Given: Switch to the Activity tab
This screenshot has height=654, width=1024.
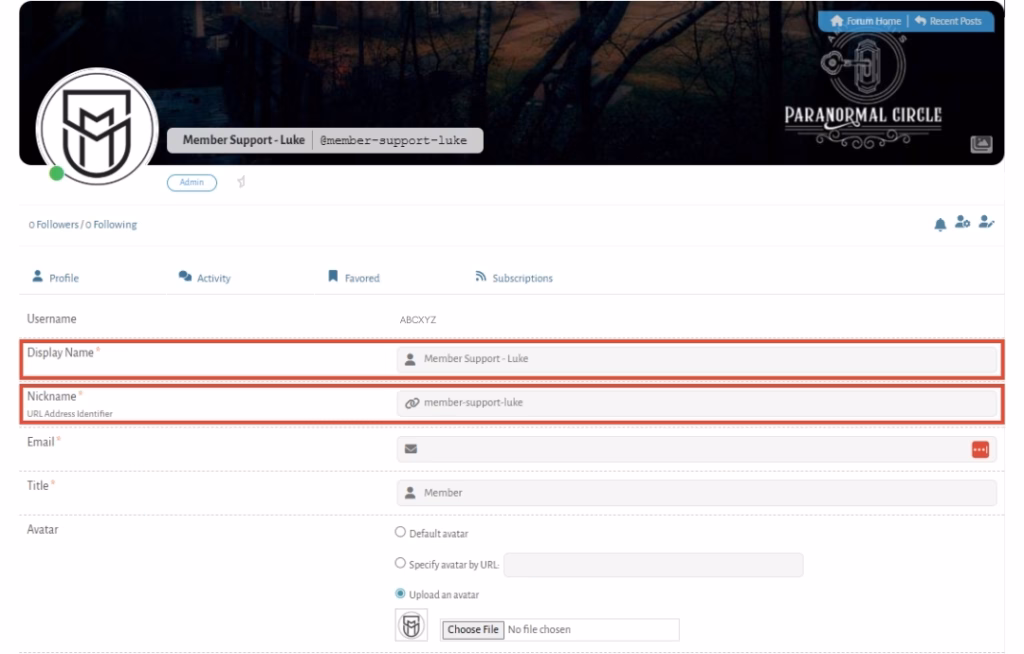Looking at the screenshot, I should [x=204, y=278].
